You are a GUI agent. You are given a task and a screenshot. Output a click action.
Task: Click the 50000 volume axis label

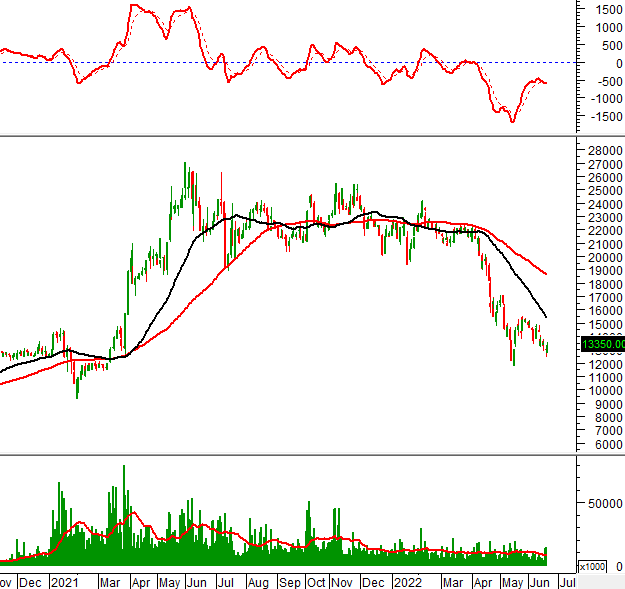[x=602, y=504]
